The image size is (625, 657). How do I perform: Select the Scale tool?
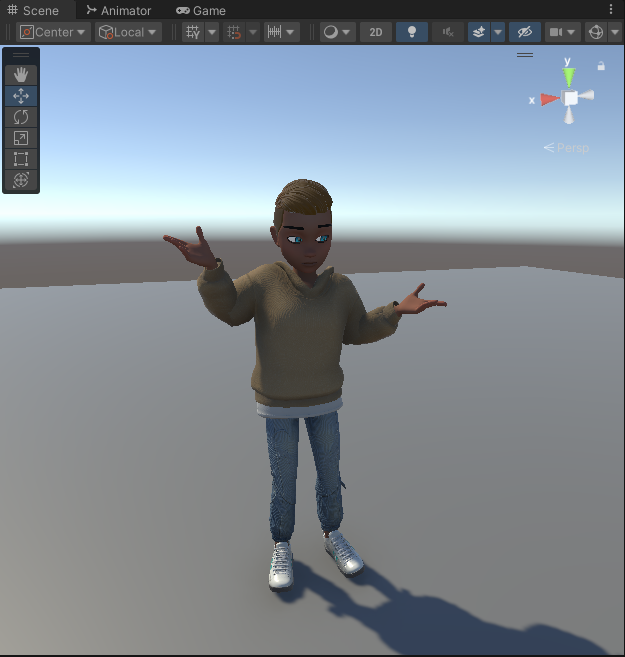pyautogui.click(x=21, y=138)
